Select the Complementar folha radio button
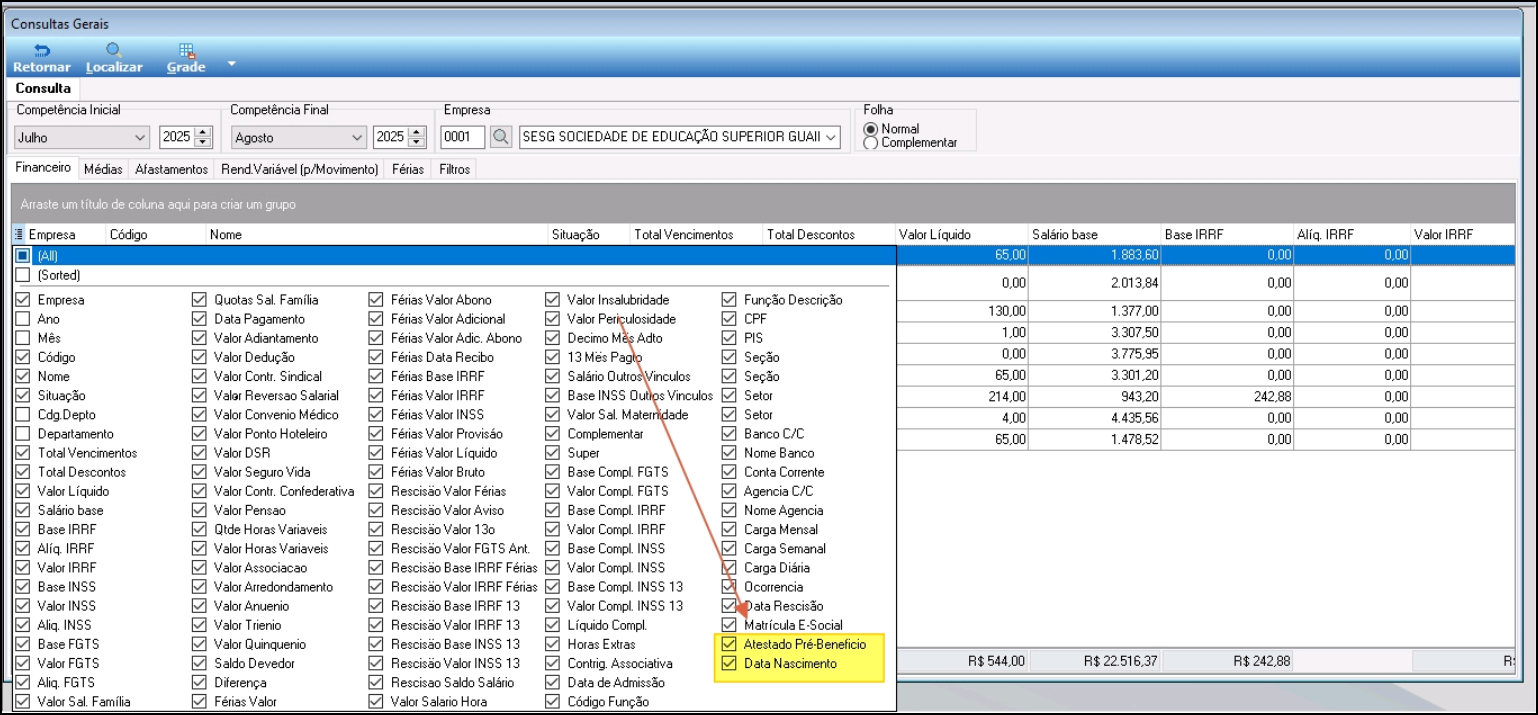Viewport: 1538px width, 715px height. (871, 143)
